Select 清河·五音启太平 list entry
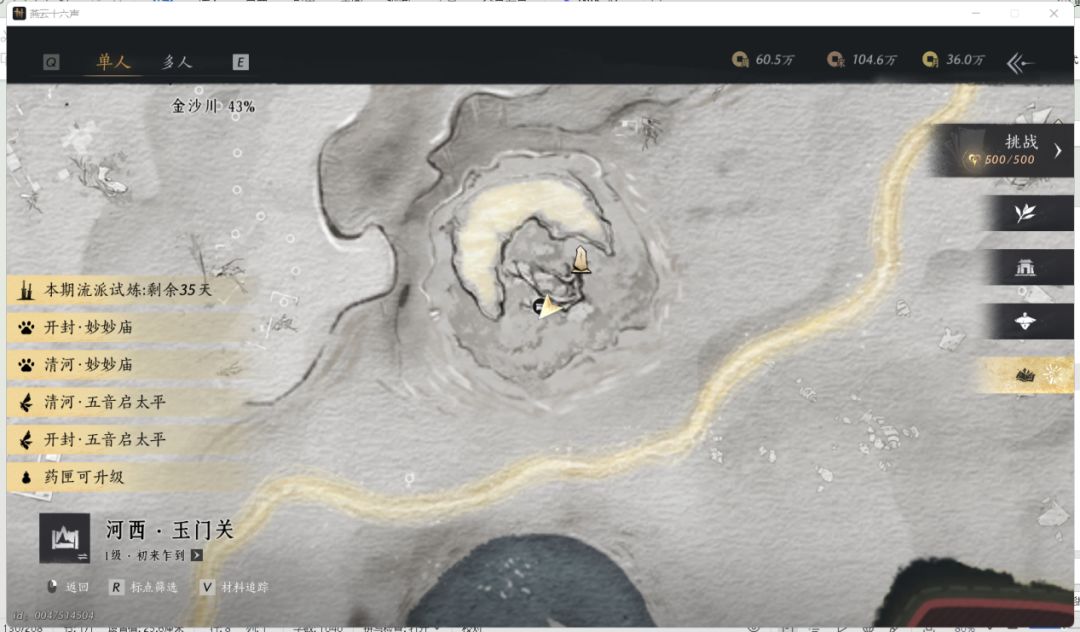Image resolution: width=1080 pixels, height=632 pixels. coord(129,402)
